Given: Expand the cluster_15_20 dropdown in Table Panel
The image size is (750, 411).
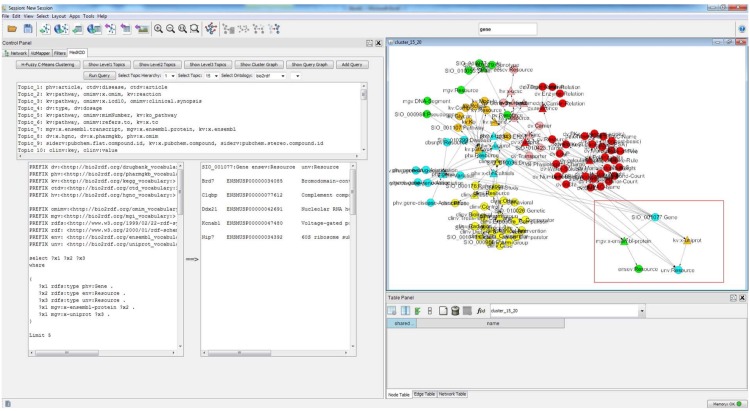Looking at the screenshot, I should click(642, 311).
